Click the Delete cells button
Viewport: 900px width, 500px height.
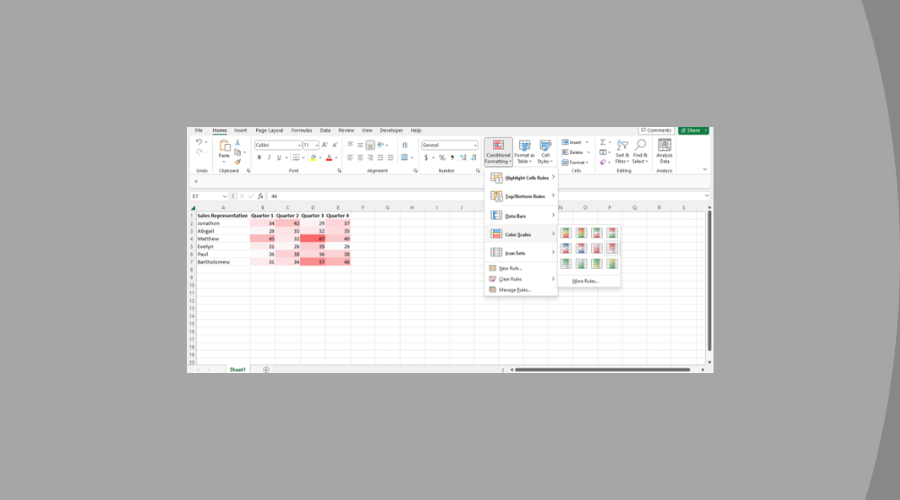[575, 152]
